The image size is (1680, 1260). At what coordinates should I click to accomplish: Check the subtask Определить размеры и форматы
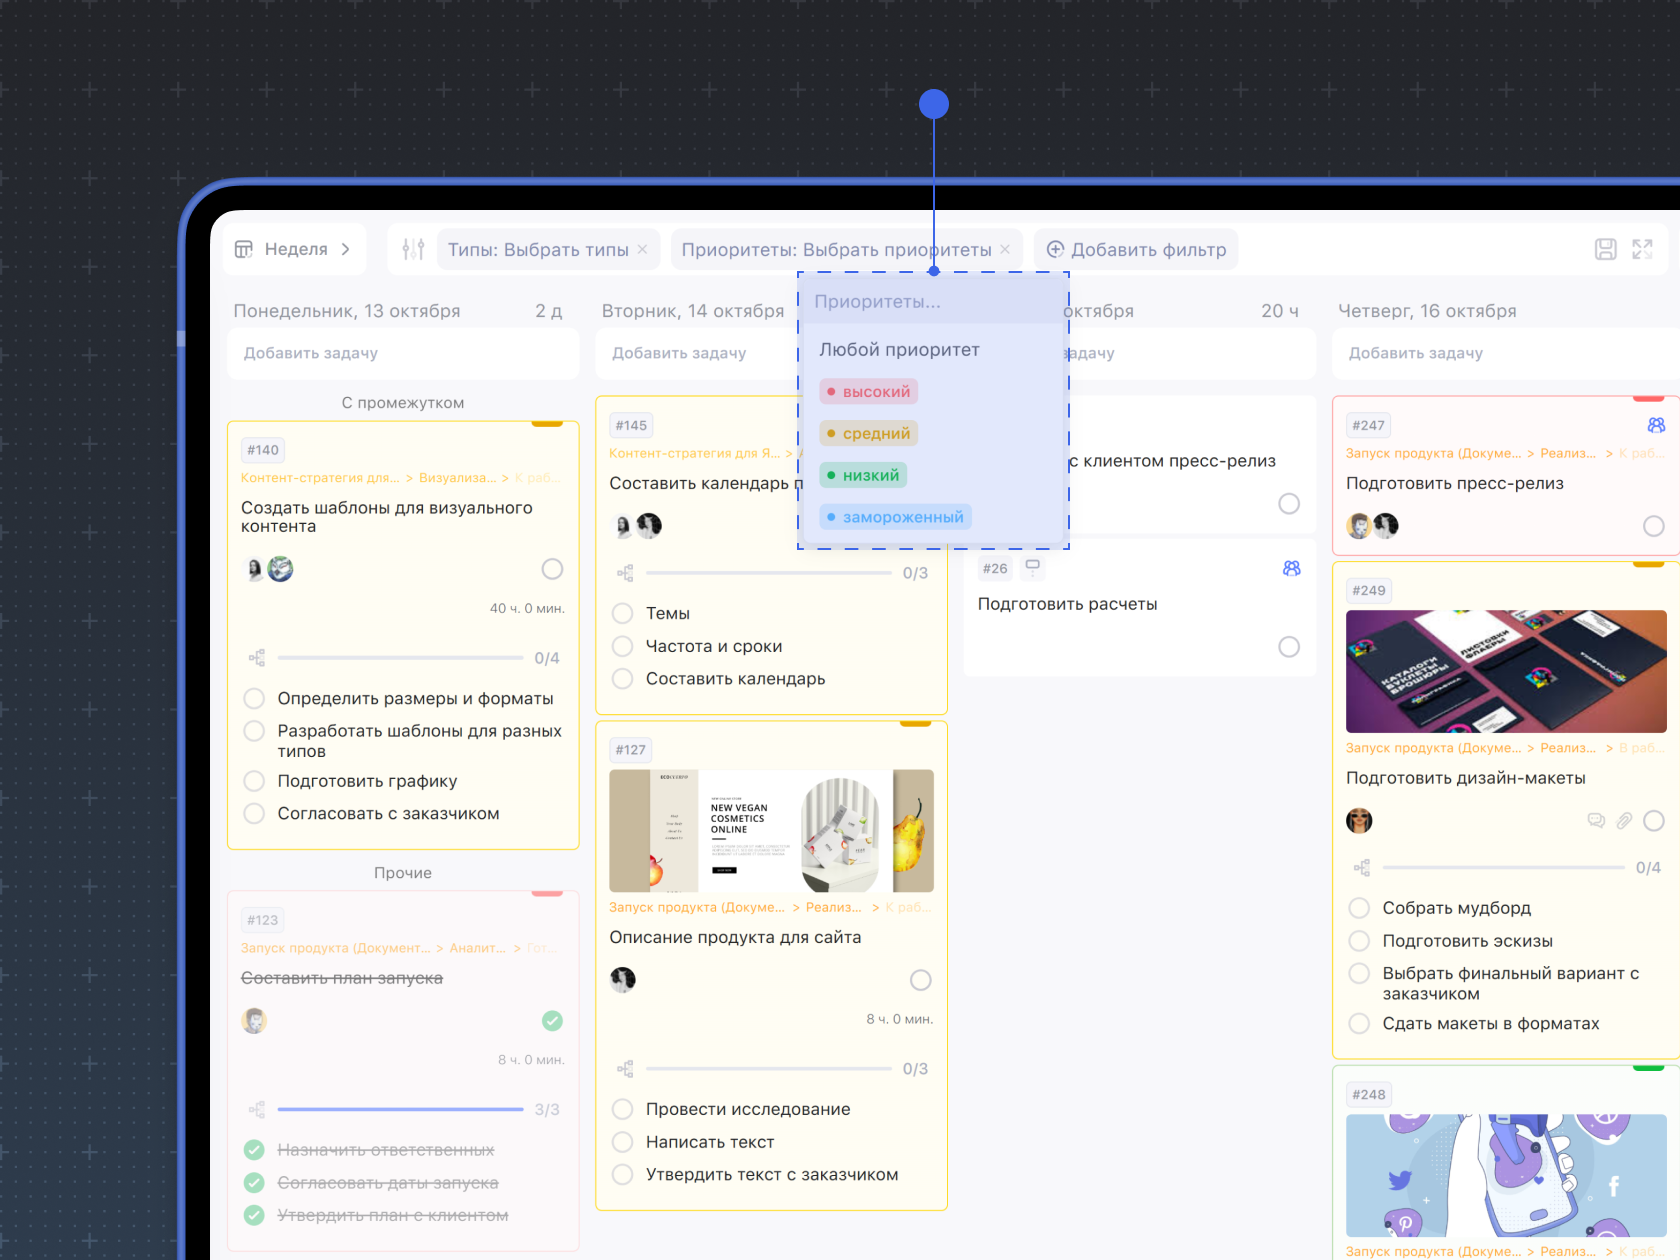[x=255, y=698]
